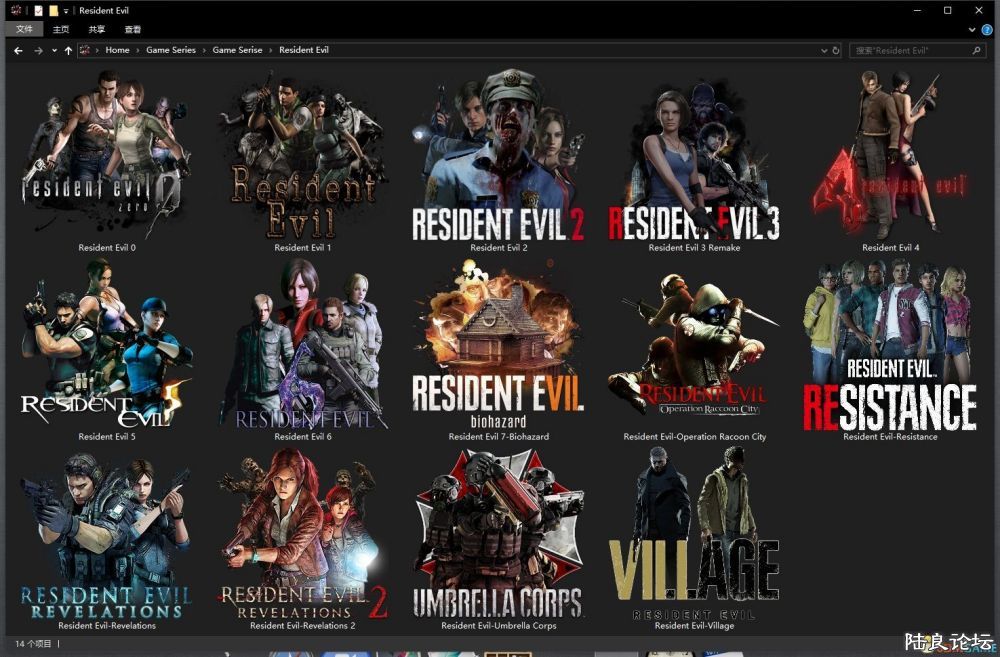The height and width of the screenshot is (657, 1000).
Task: Switch to the 查看 (View) ribbon tab
Action: (132, 30)
